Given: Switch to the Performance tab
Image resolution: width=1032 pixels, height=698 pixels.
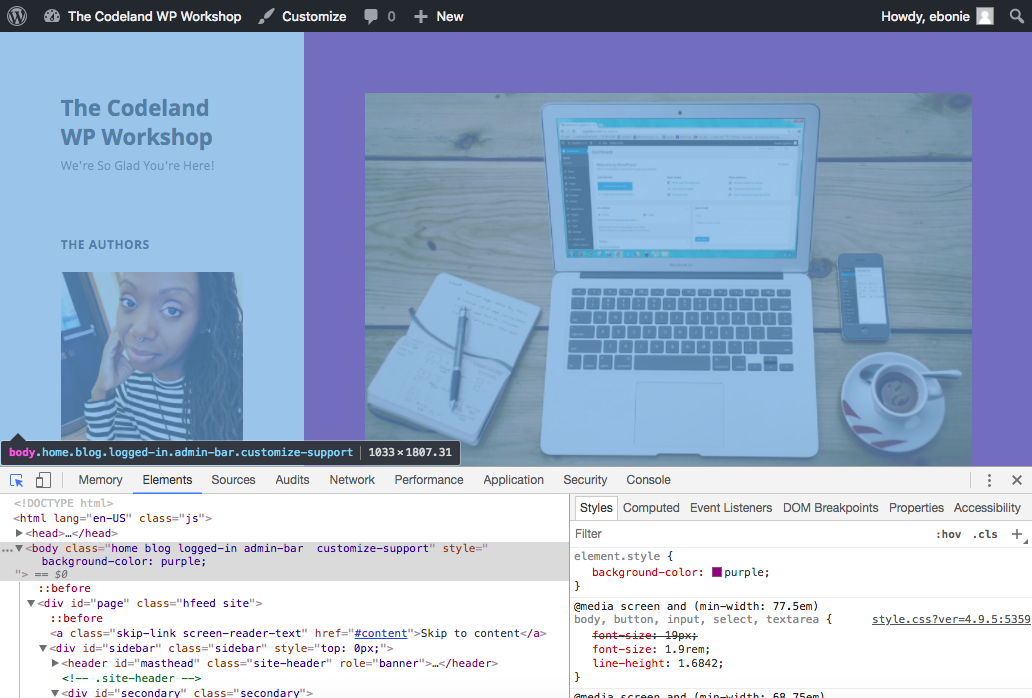Looking at the screenshot, I should pos(428,480).
